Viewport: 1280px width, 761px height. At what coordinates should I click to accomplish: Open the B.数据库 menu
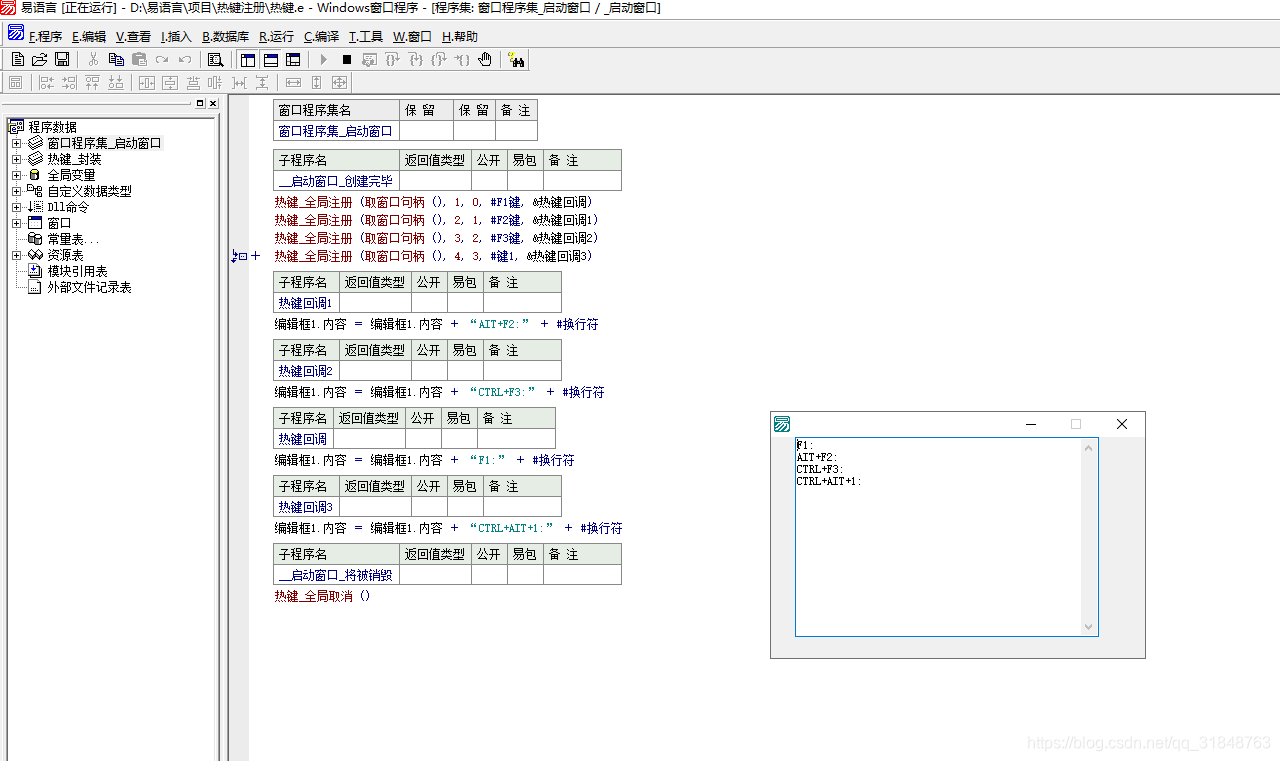(x=225, y=36)
